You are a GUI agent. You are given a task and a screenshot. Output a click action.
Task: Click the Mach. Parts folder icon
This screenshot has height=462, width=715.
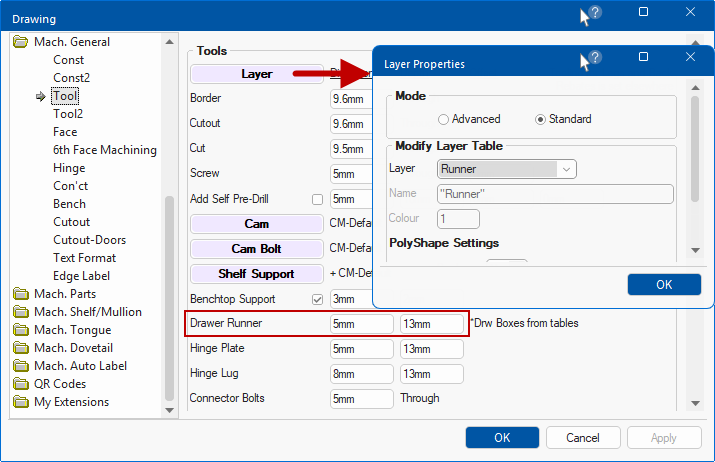click(x=21, y=294)
